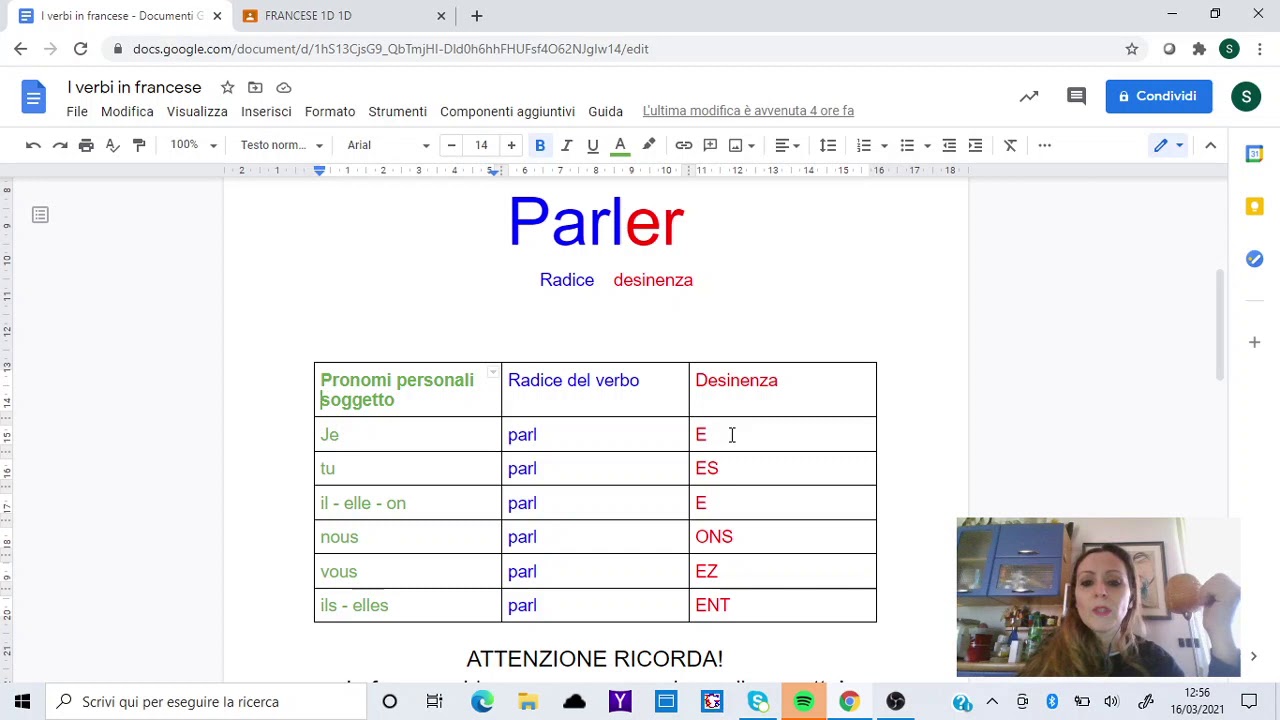This screenshot has width=1280, height=720.
Task: Star the document I verbi in francese
Action: coord(227,87)
